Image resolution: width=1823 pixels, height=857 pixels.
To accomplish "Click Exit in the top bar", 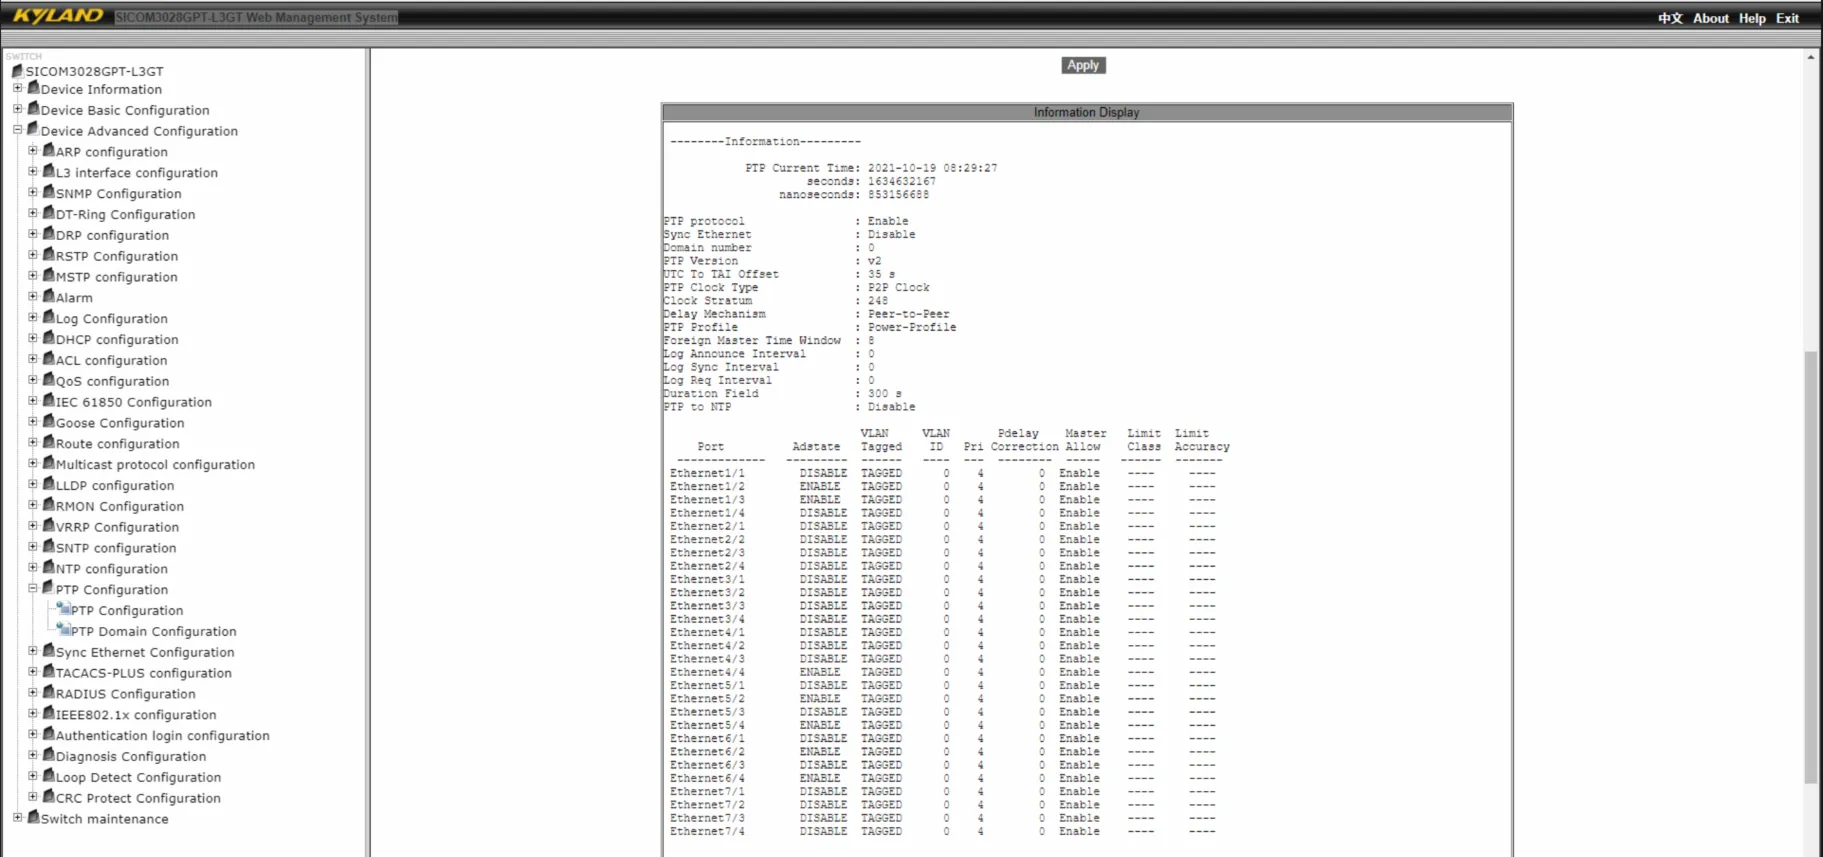I will (x=1787, y=18).
